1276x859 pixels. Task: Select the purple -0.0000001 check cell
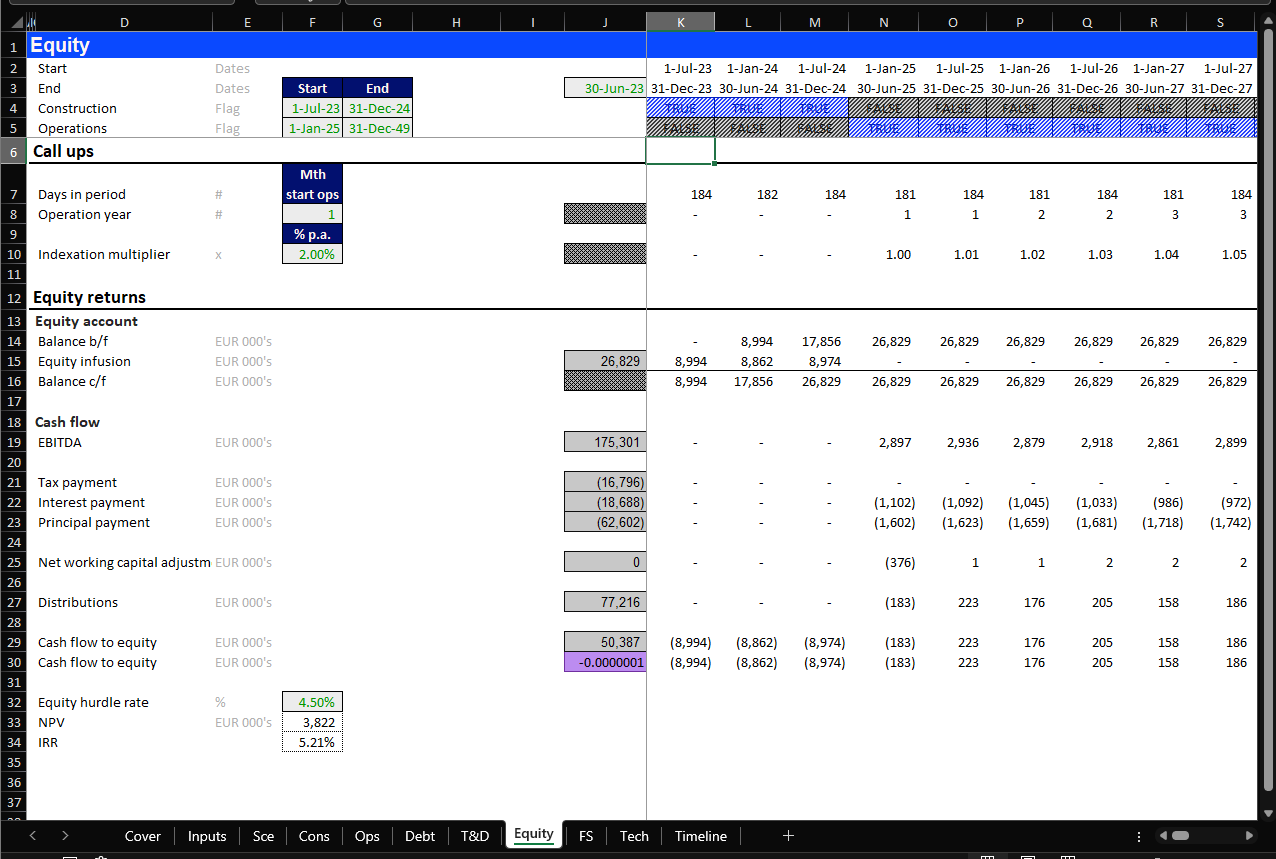pyautogui.click(x=605, y=662)
